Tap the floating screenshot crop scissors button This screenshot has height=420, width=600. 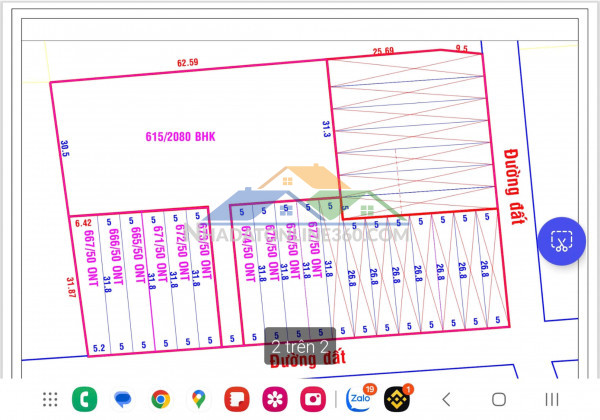tap(561, 241)
